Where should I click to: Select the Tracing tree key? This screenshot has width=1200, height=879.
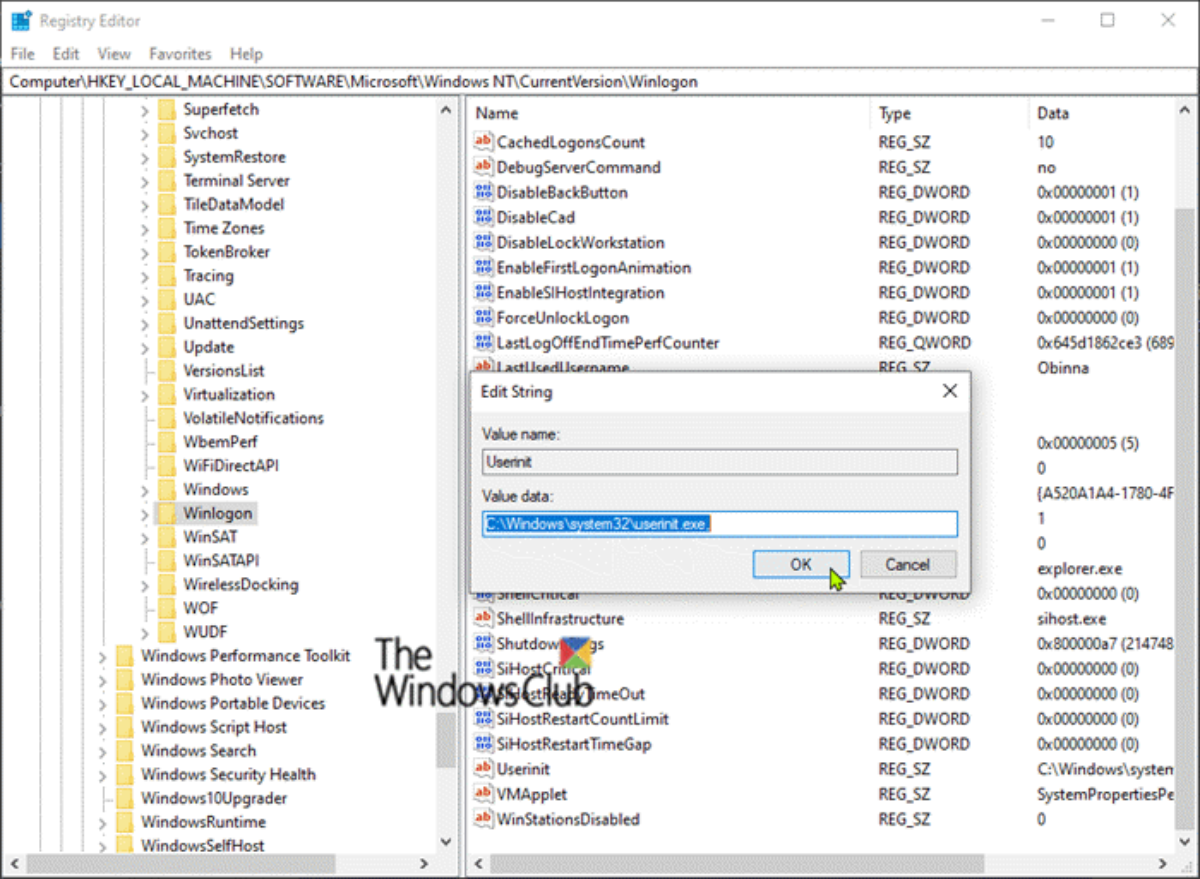208,276
